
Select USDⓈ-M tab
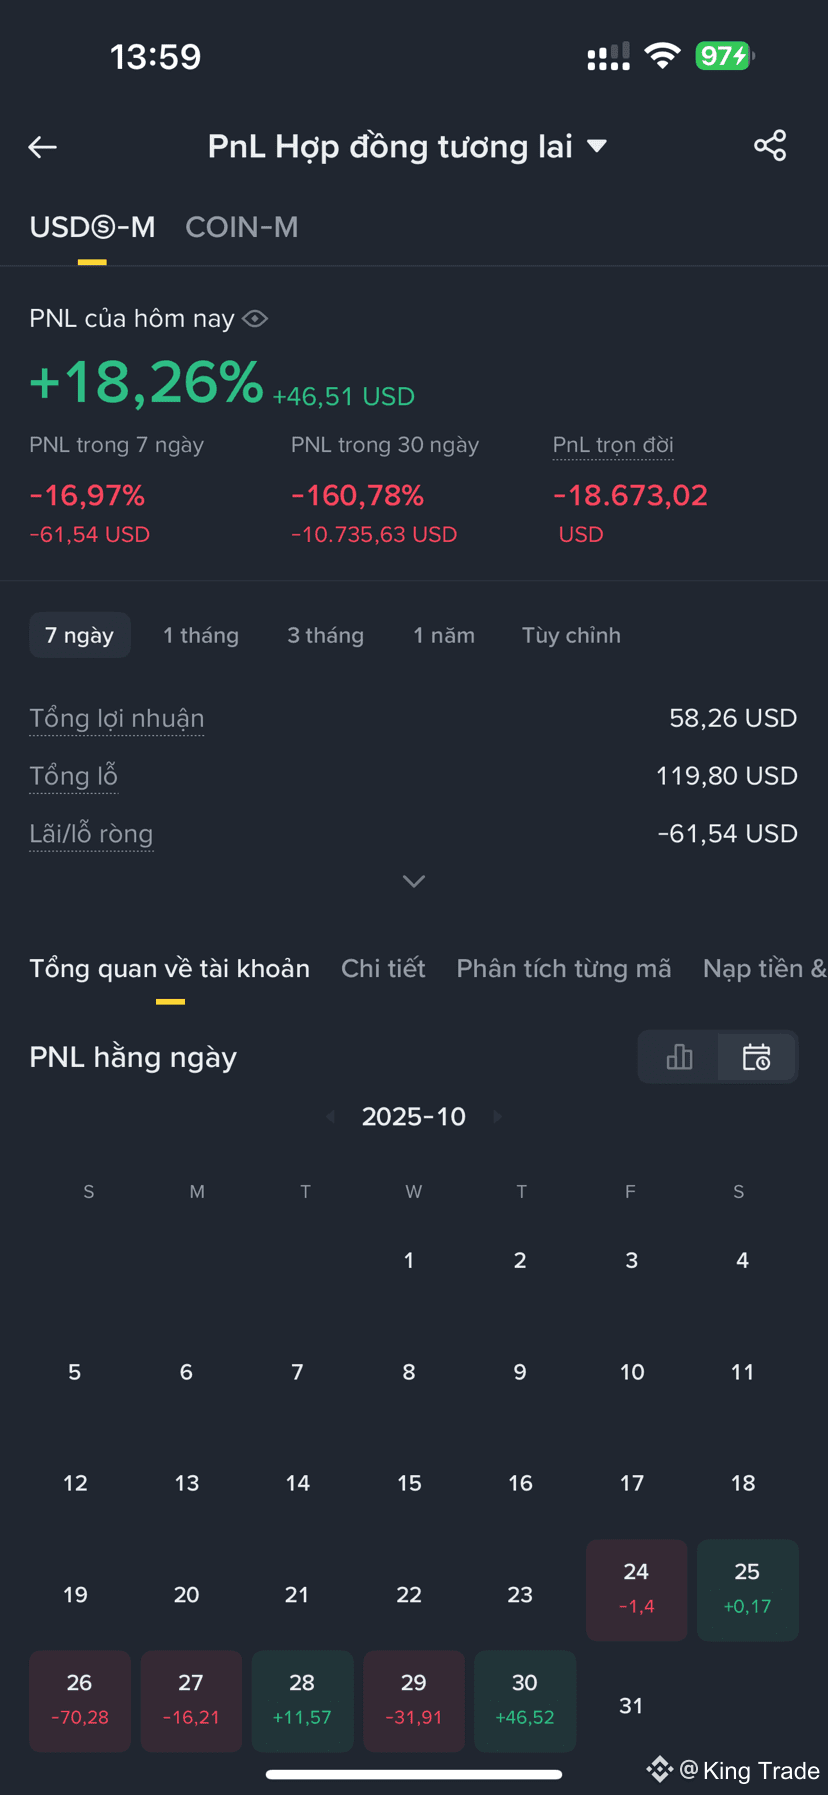pyautogui.click(x=92, y=227)
